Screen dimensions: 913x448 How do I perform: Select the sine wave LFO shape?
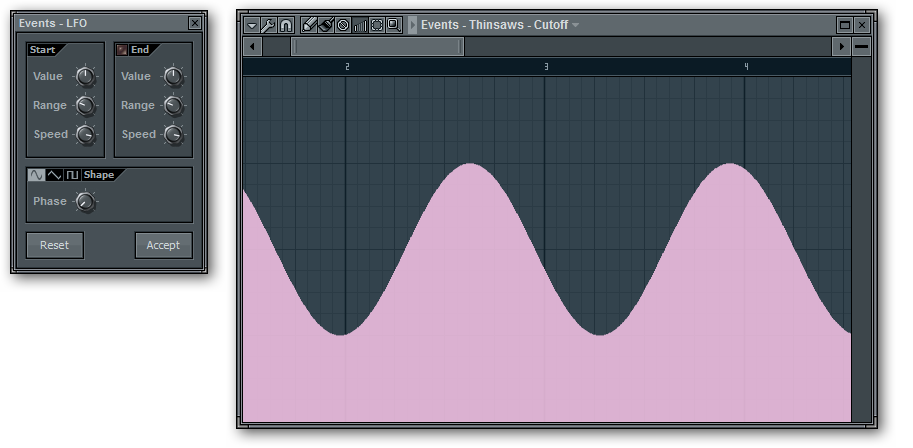point(36,175)
